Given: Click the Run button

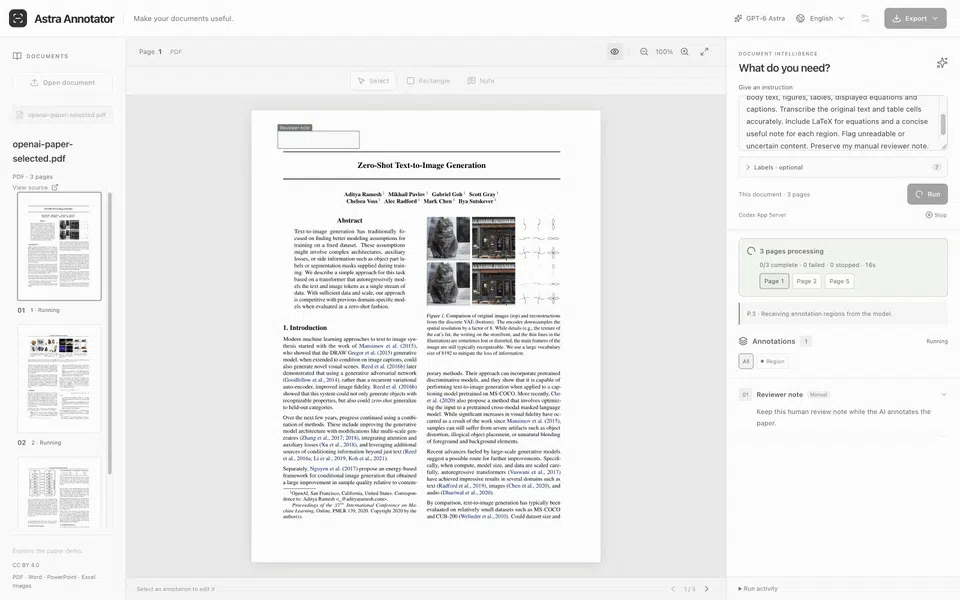Looking at the screenshot, I should pyautogui.click(x=927, y=194).
